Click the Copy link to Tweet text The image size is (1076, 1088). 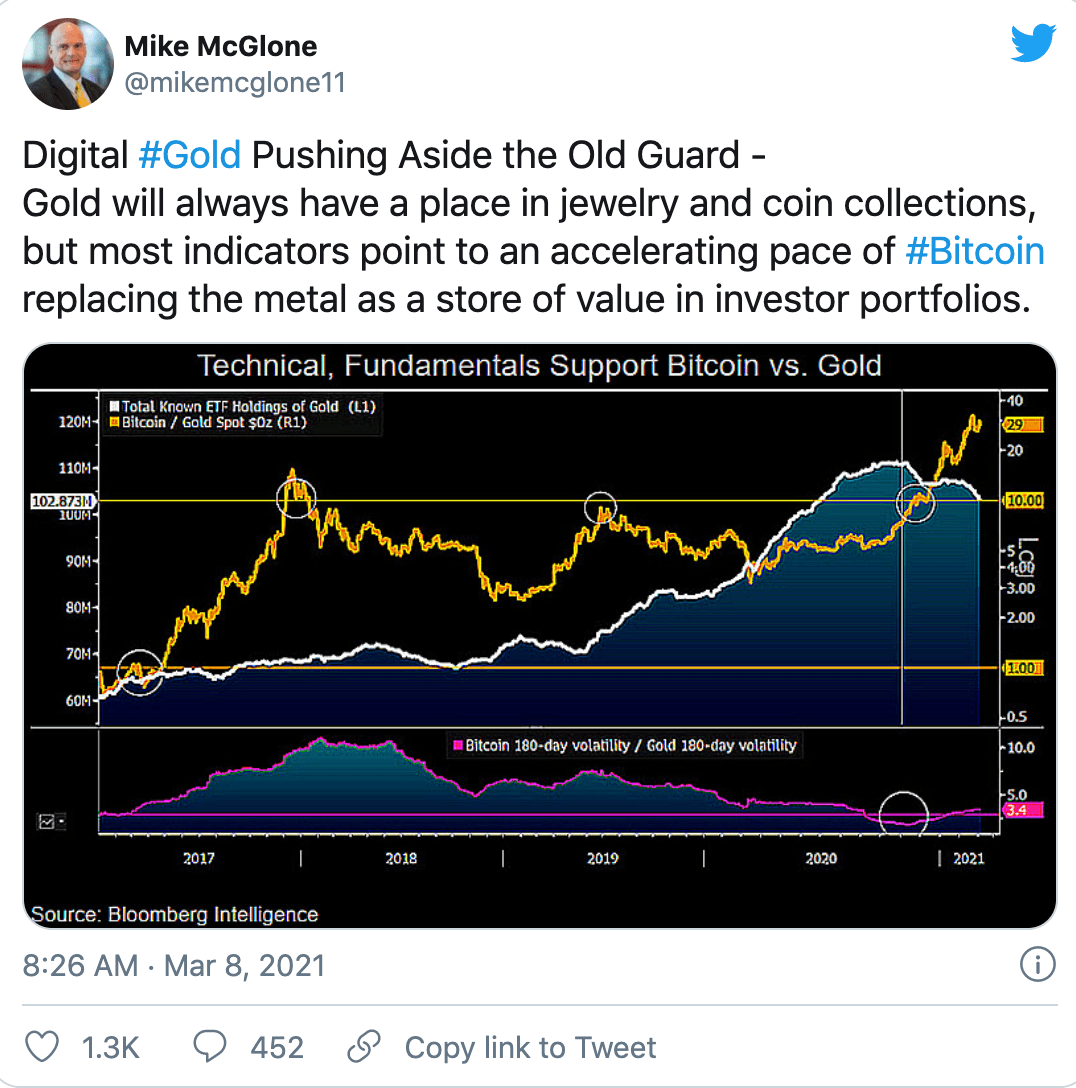[530, 1047]
